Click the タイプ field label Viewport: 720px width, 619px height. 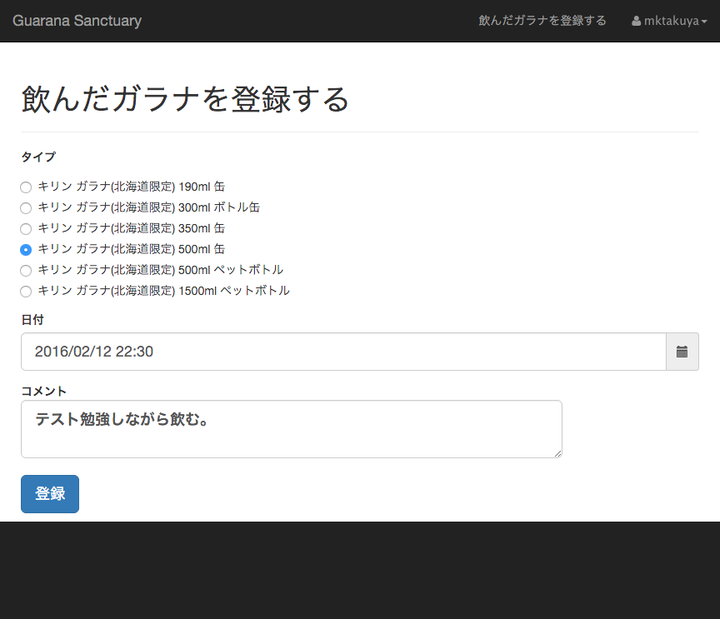pyautogui.click(x=38, y=157)
